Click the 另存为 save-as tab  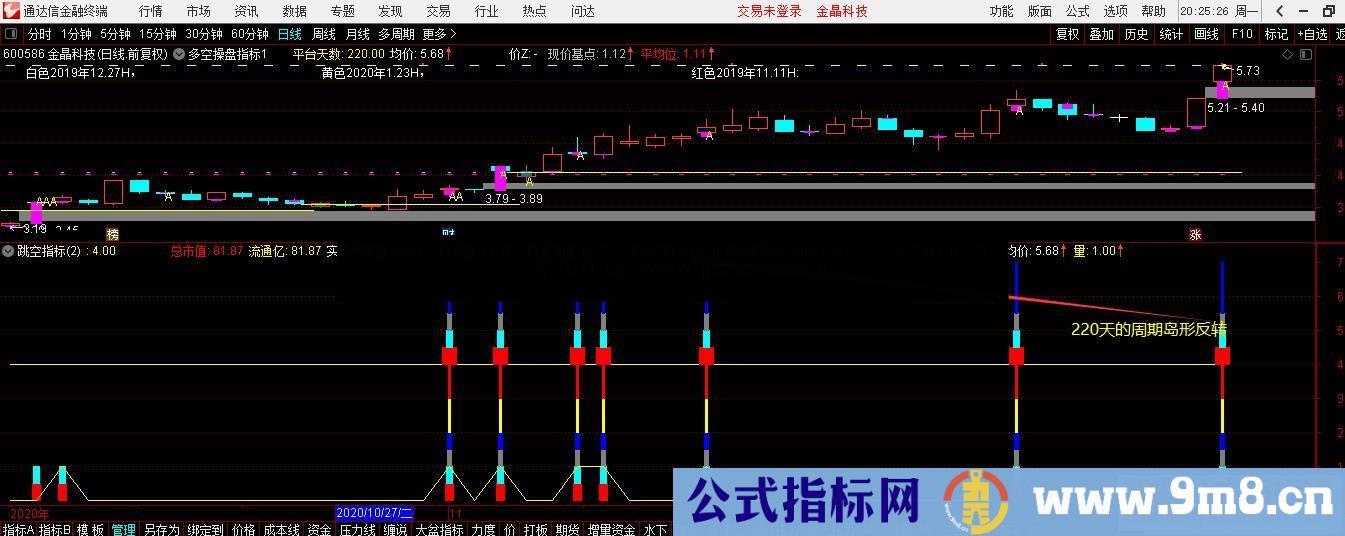pyautogui.click(x=162, y=529)
